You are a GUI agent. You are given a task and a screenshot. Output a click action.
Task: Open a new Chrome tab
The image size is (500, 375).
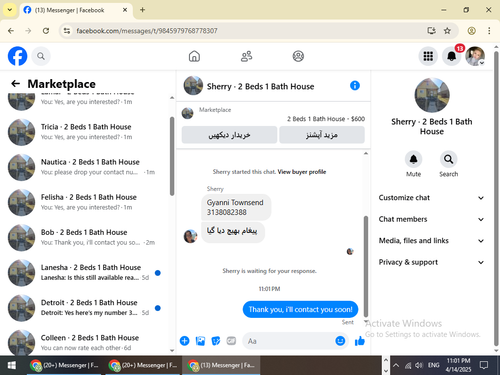point(142,10)
